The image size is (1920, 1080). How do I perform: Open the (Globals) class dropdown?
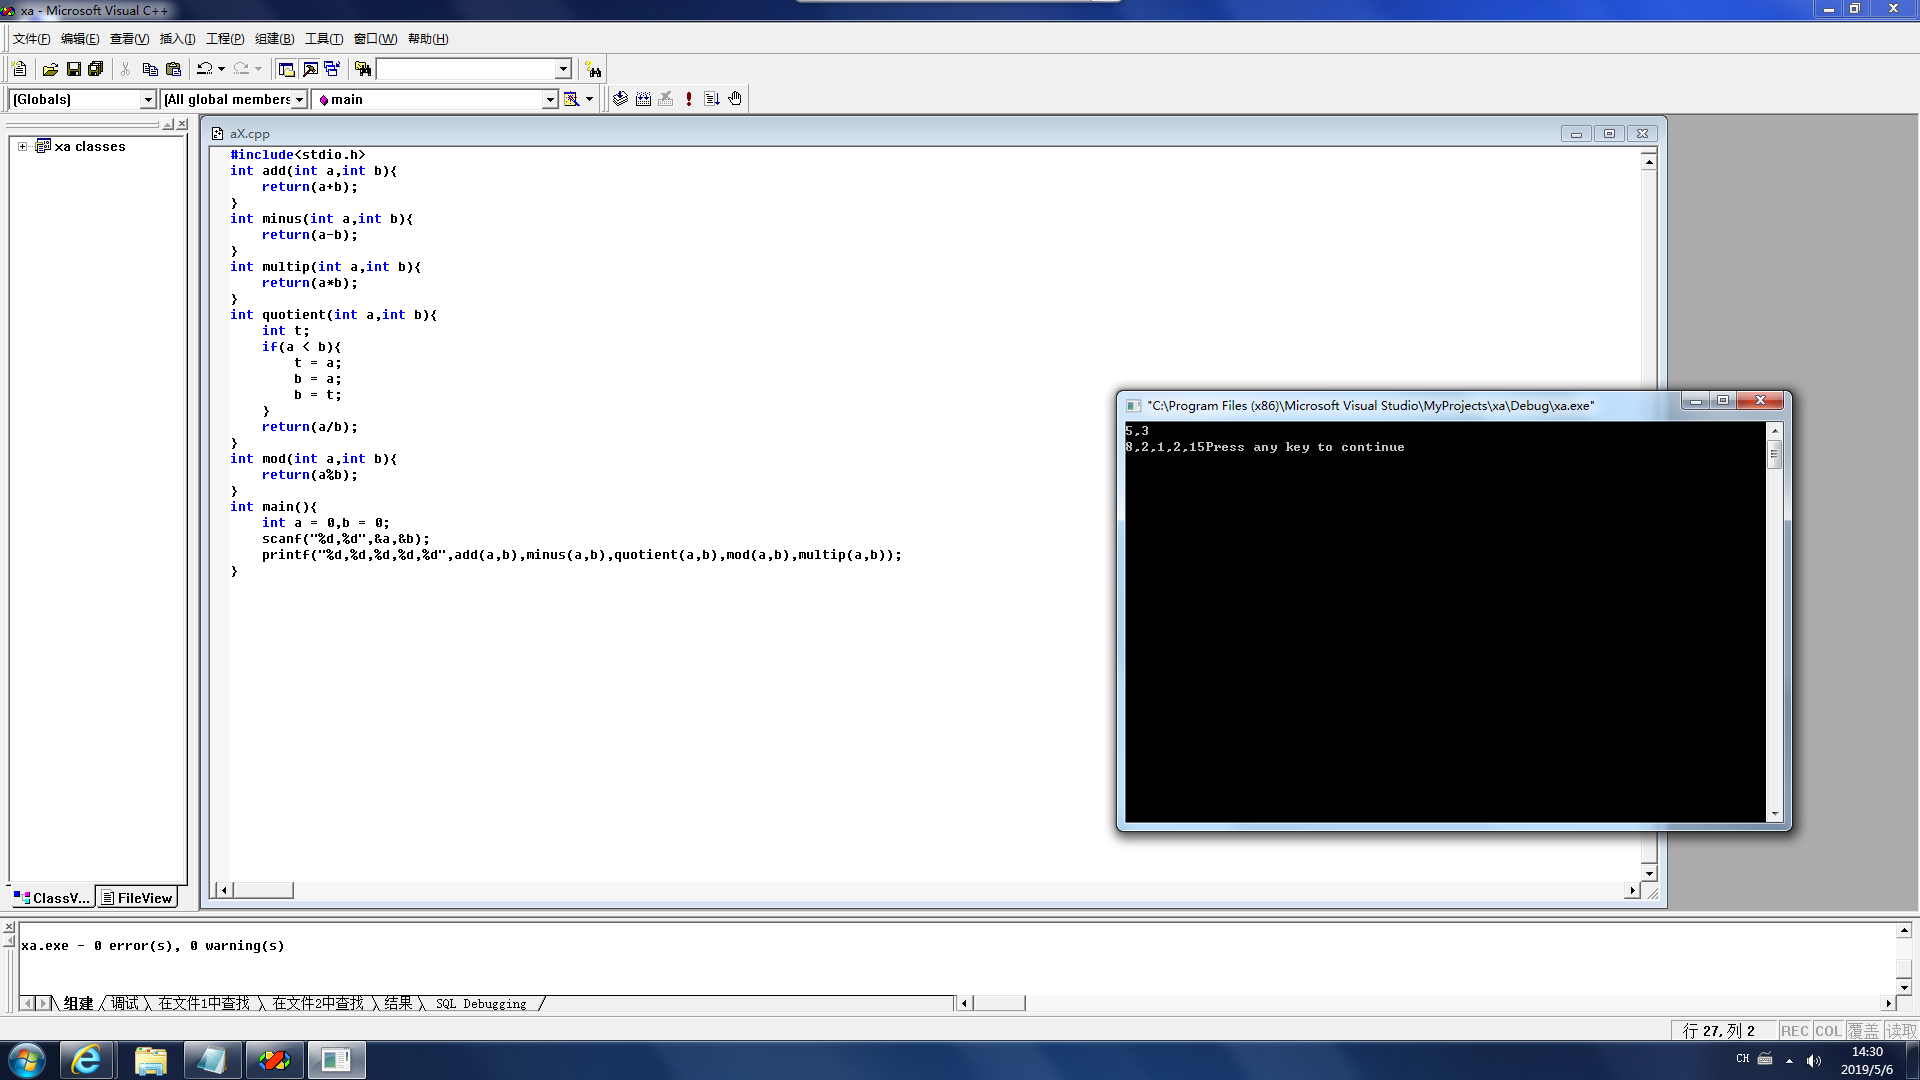coord(148,99)
